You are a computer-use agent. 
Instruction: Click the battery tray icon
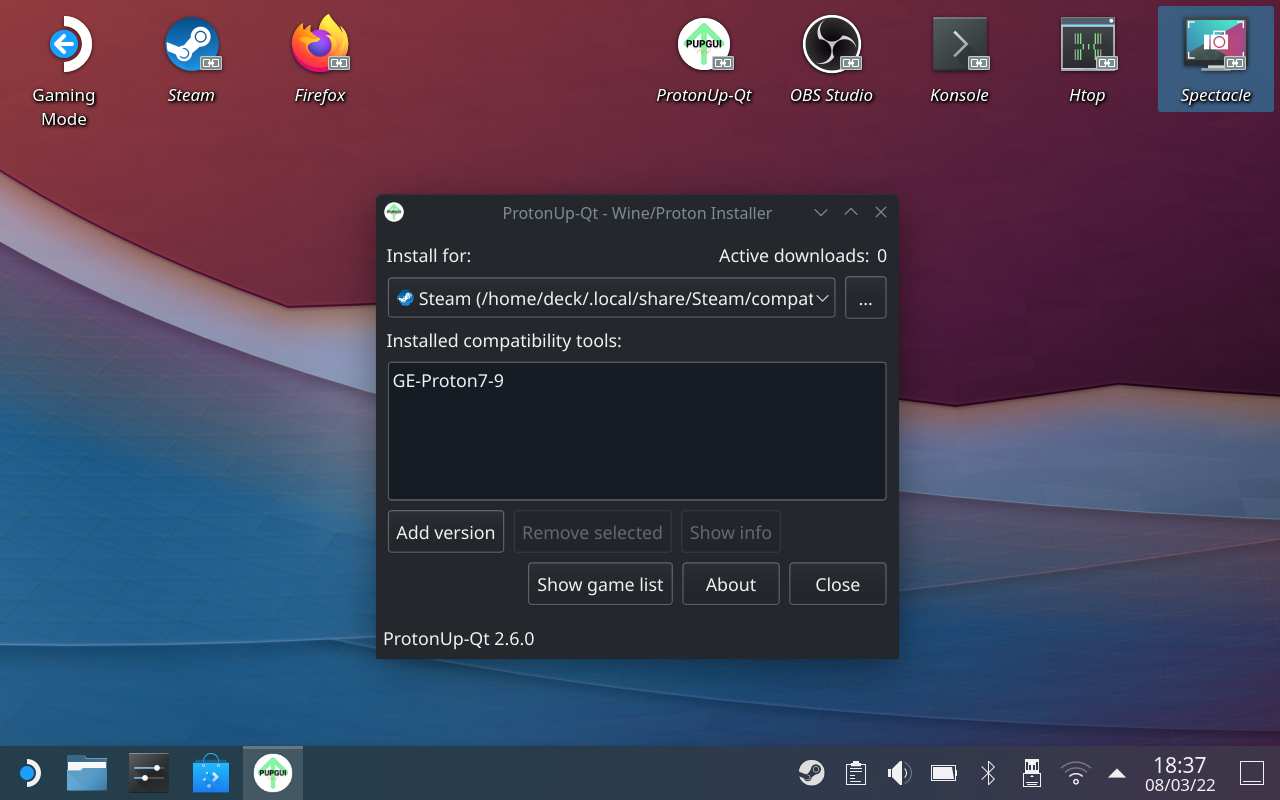tap(944, 772)
